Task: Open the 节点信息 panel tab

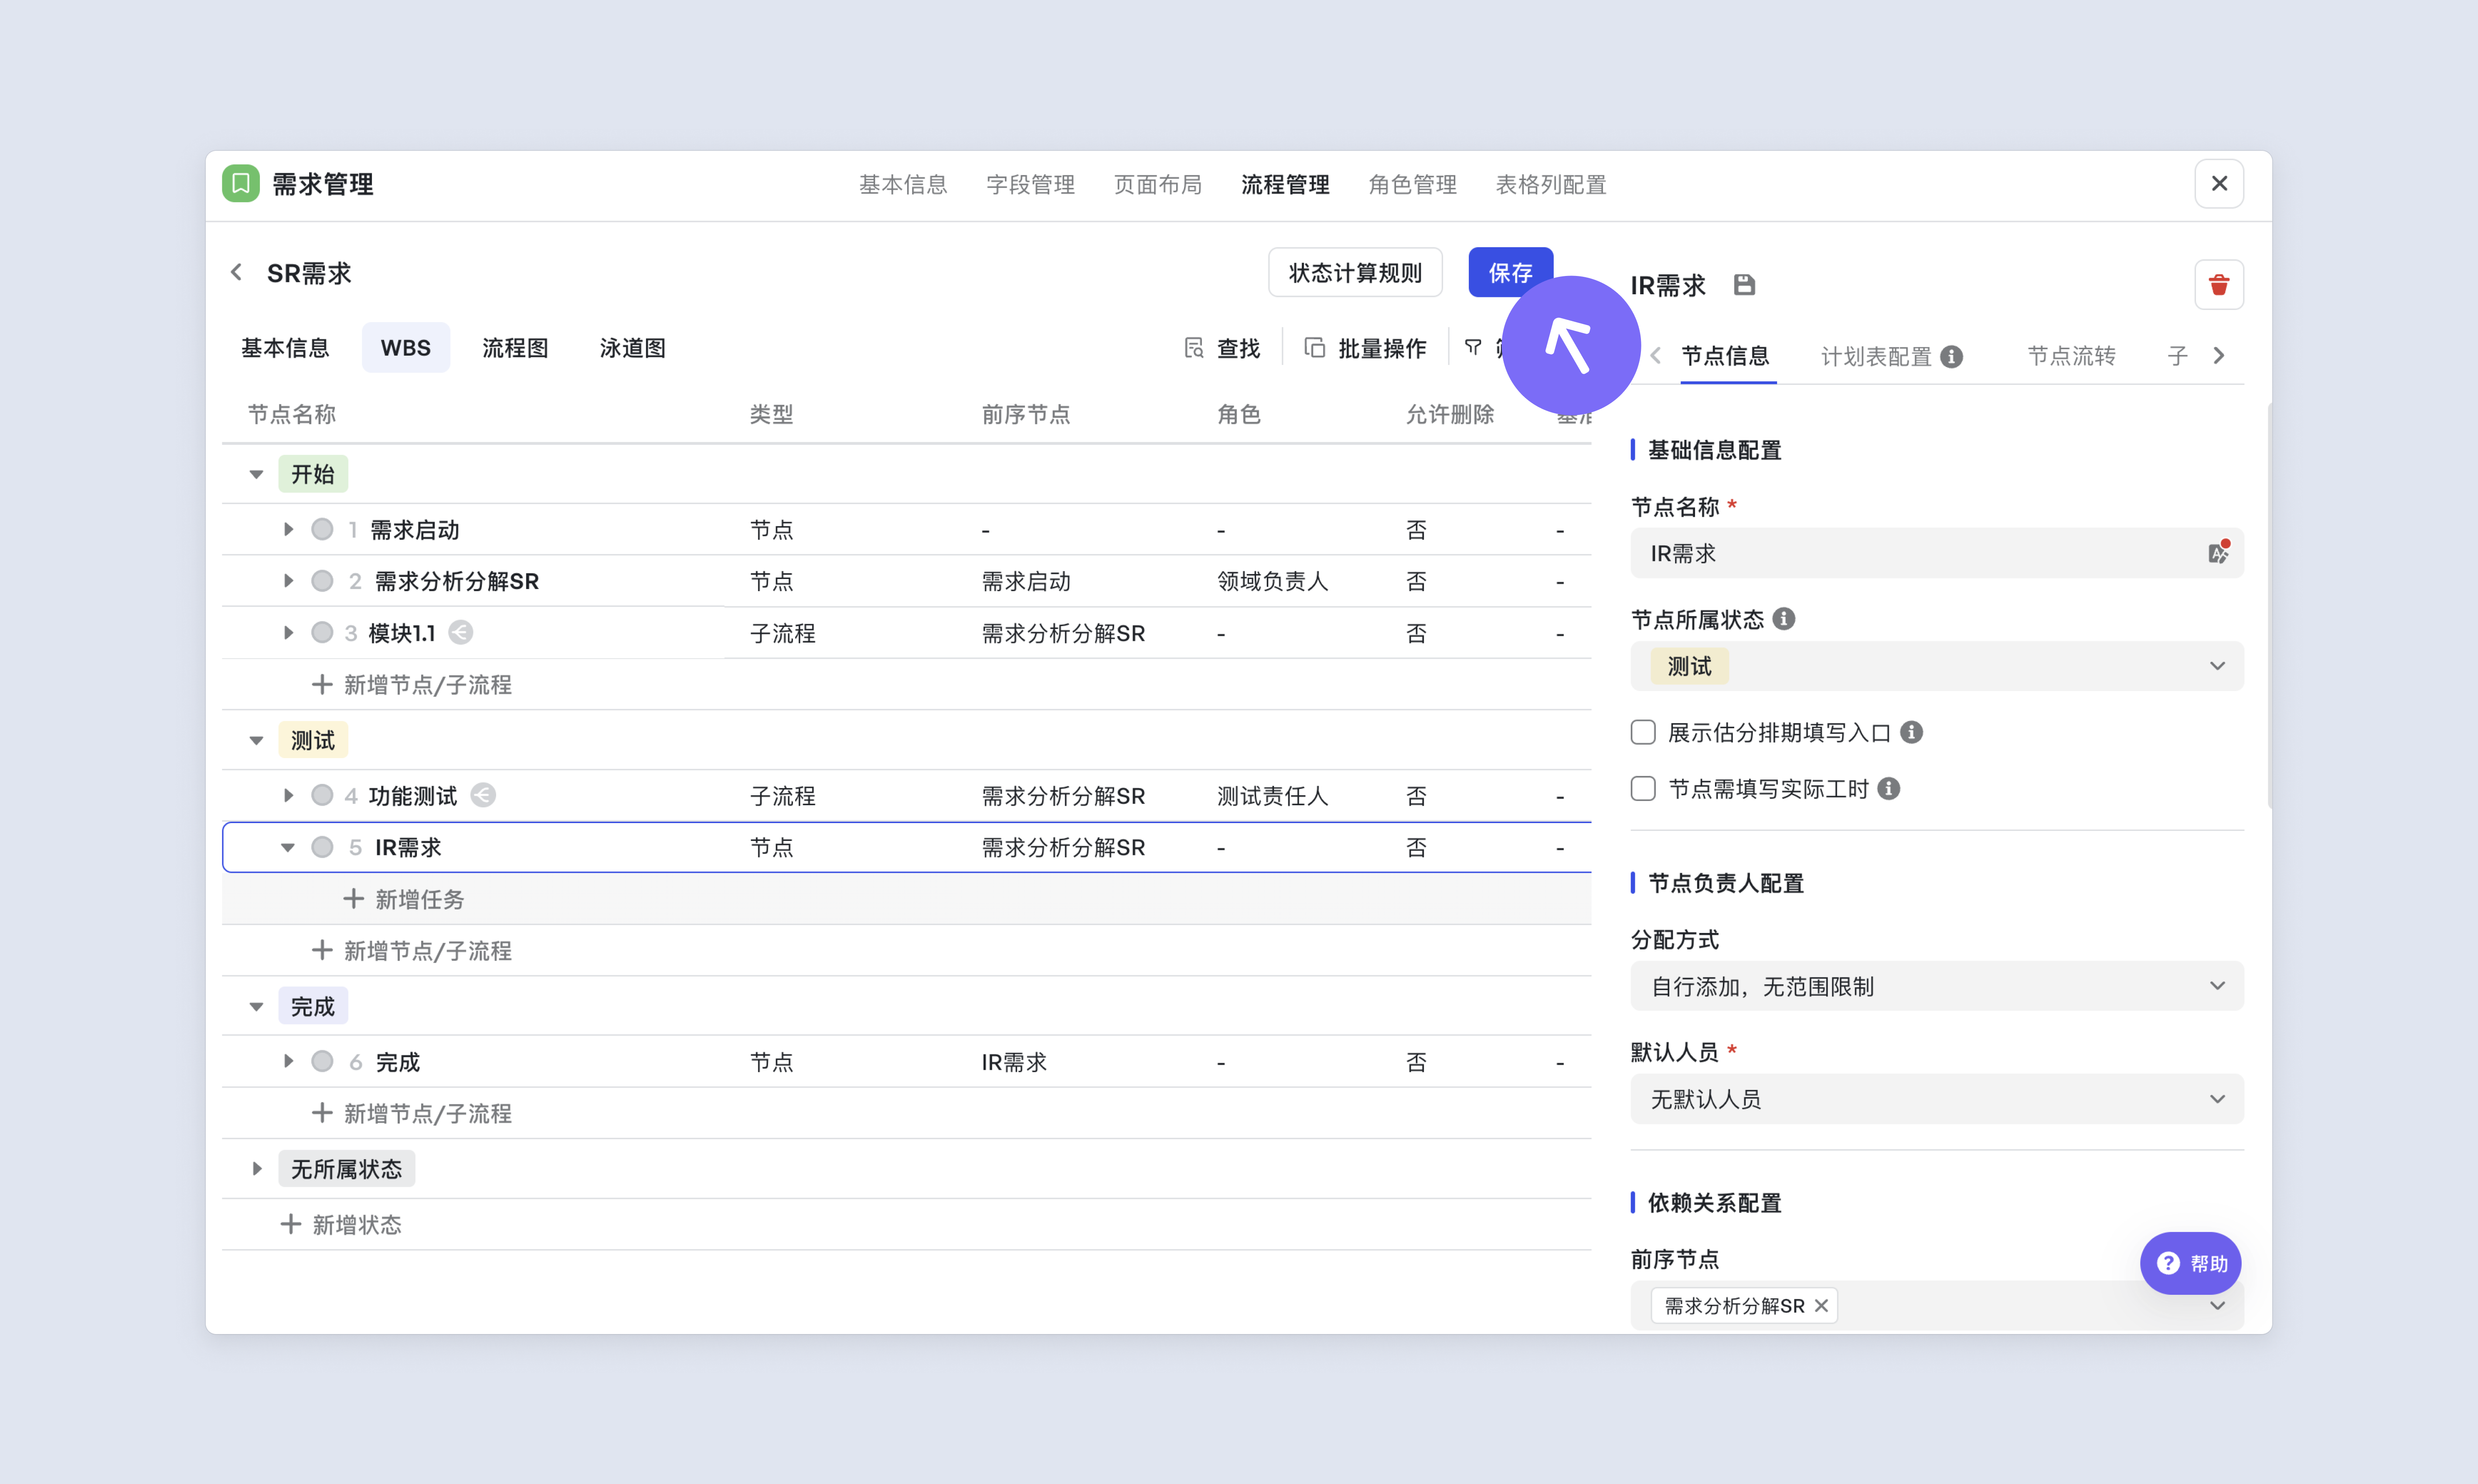Action: (x=1725, y=356)
